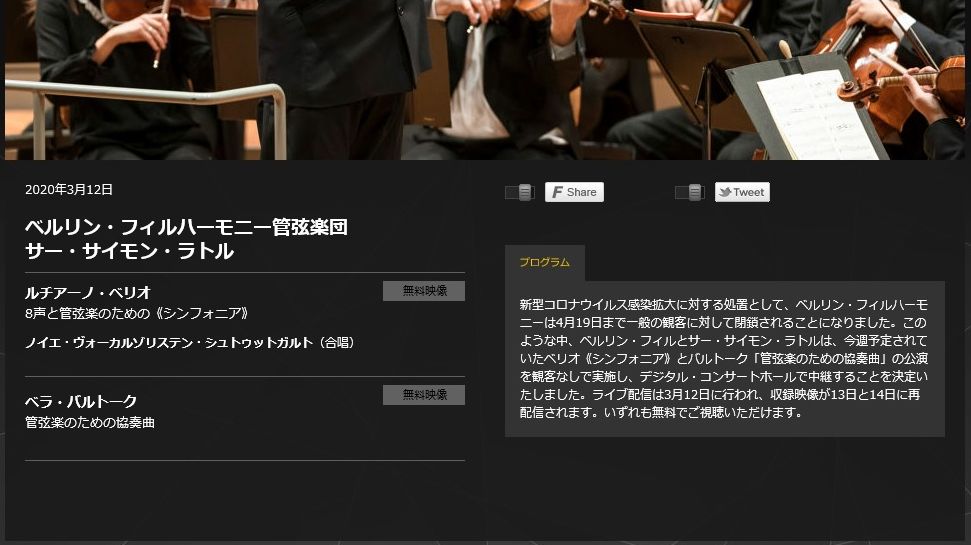Click the sheet music on the stand
The height and width of the screenshot is (545, 971).
click(815, 116)
